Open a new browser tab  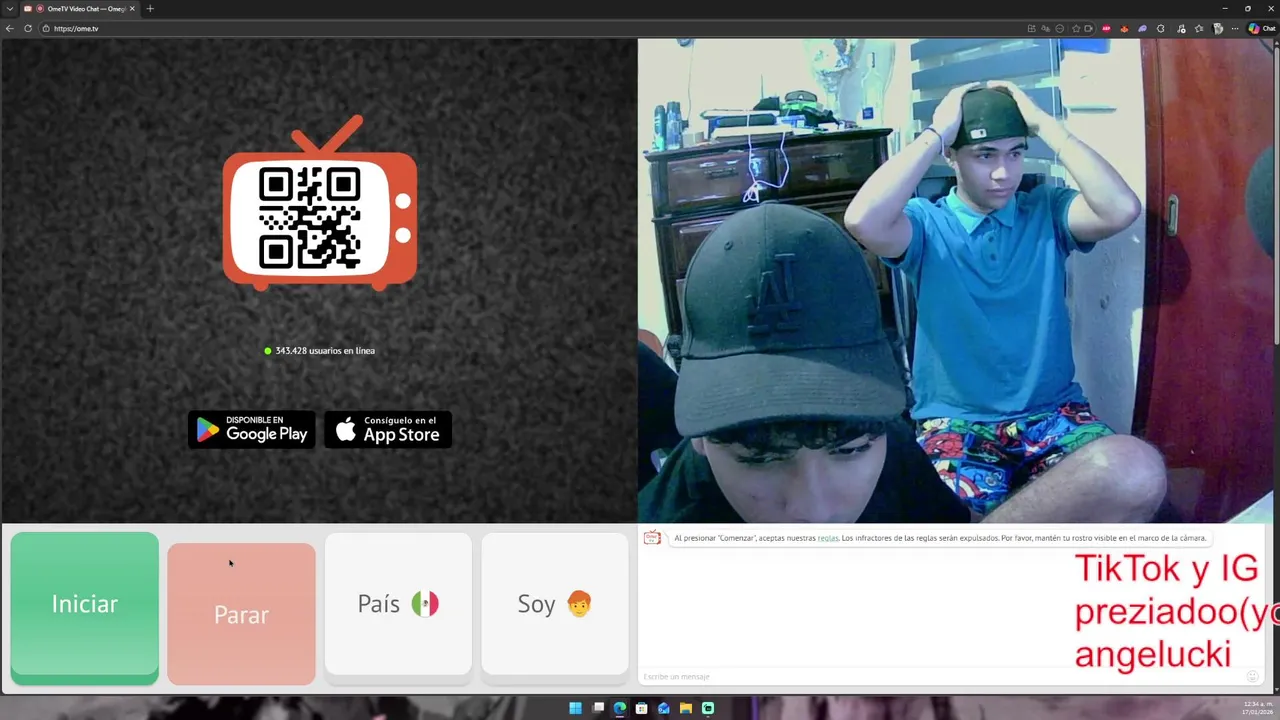tap(150, 9)
